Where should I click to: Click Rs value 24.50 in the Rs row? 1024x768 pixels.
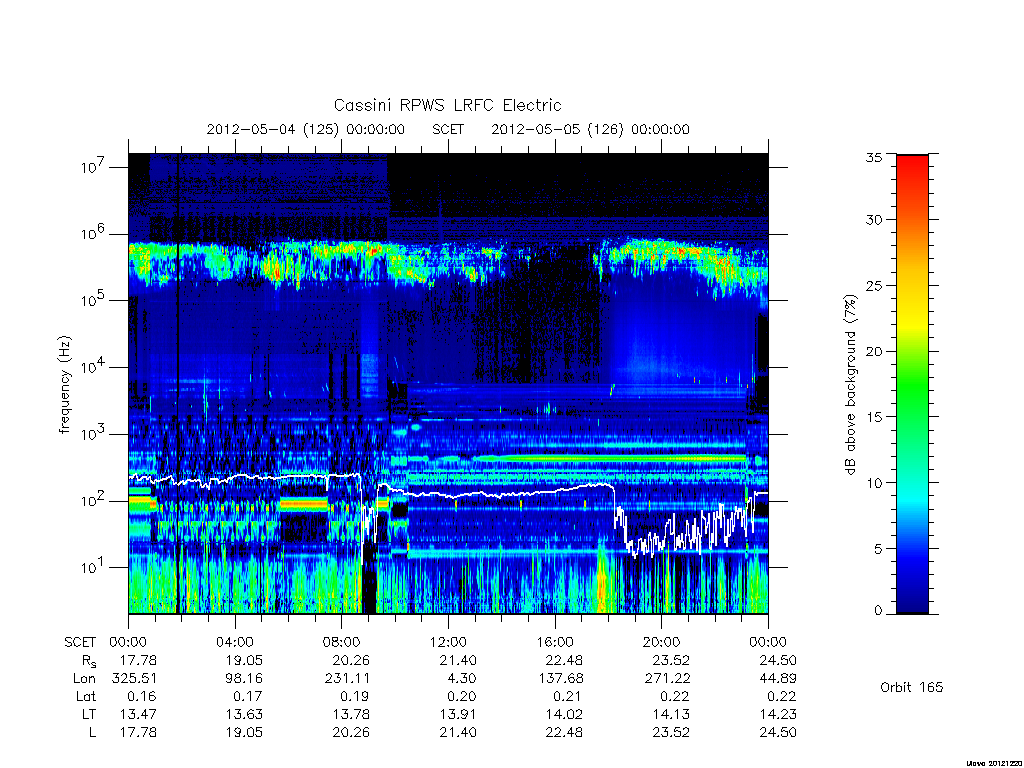click(x=778, y=660)
